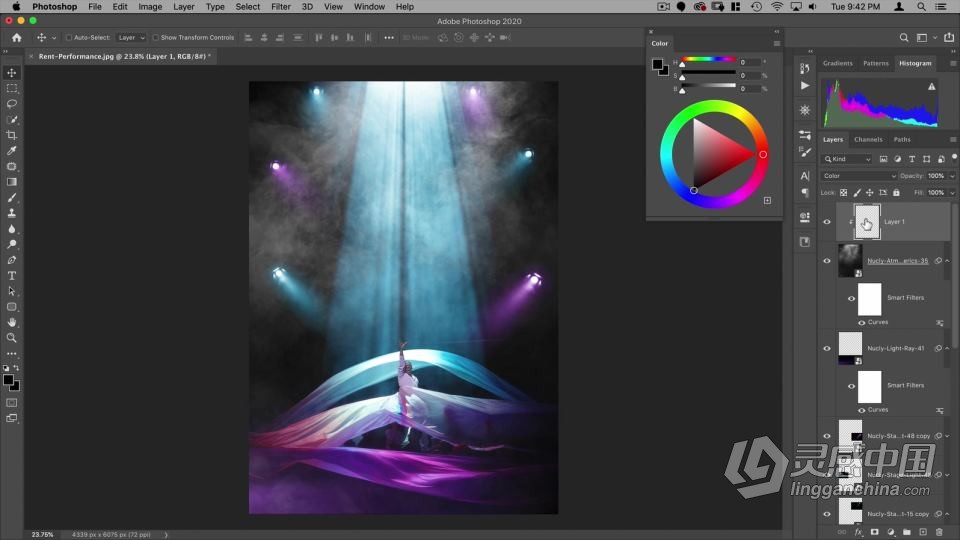960x540 pixels.
Task: Click the delete layer trash icon
Action: [x=939, y=532]
